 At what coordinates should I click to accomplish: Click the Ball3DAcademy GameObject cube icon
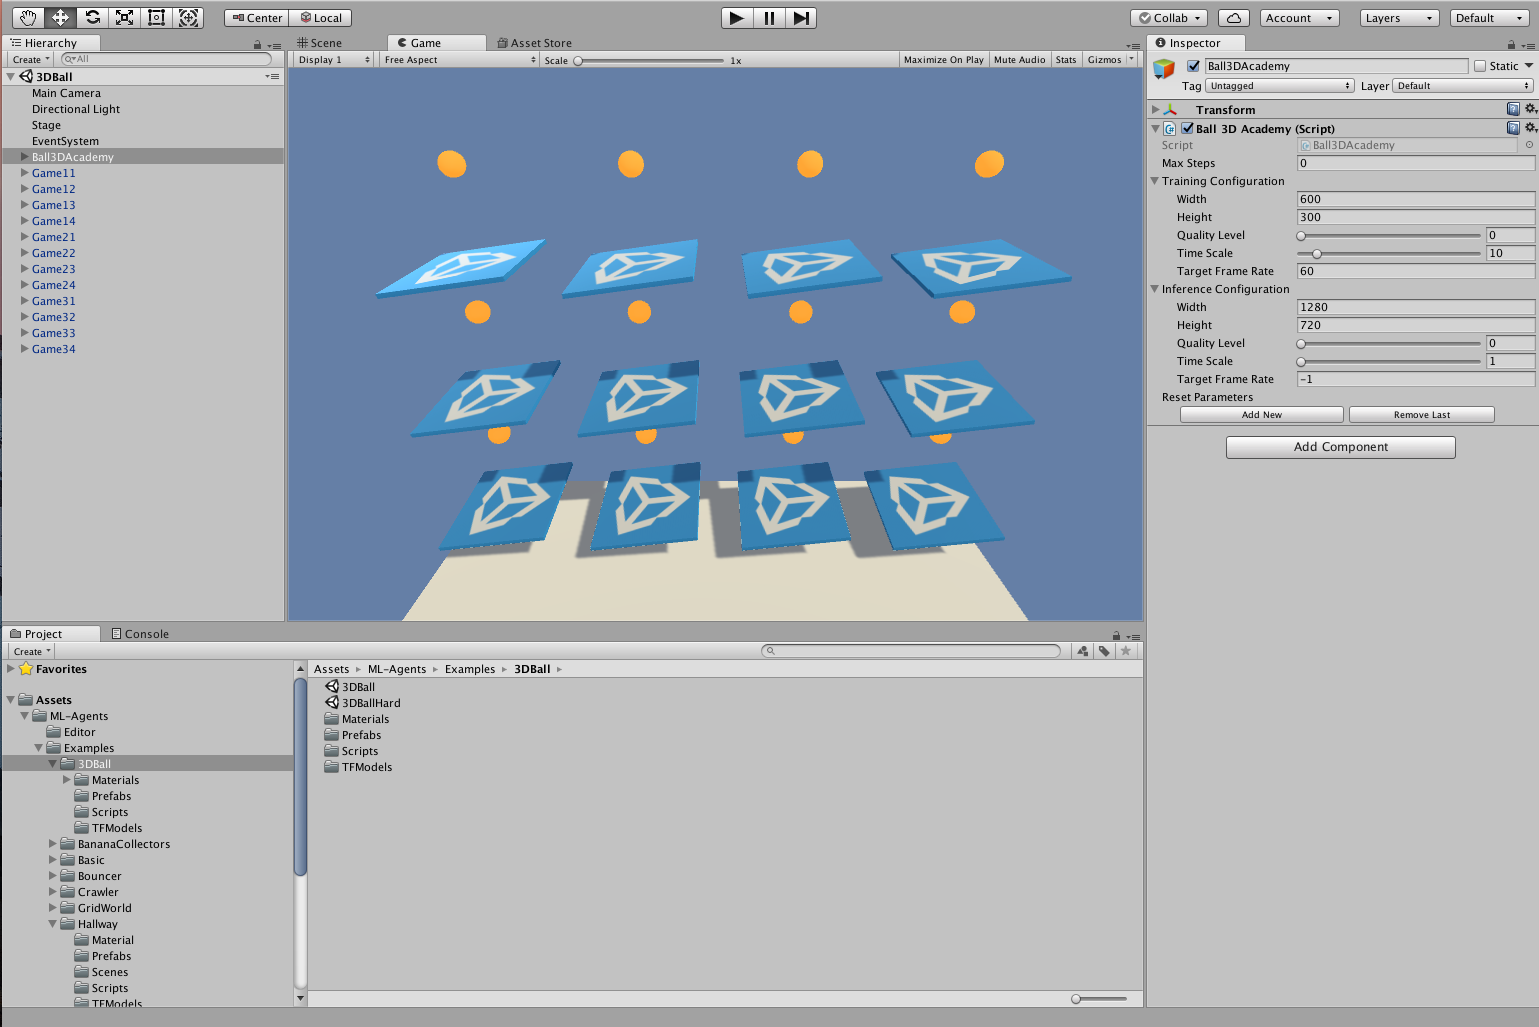click(x=1164, y=69)
